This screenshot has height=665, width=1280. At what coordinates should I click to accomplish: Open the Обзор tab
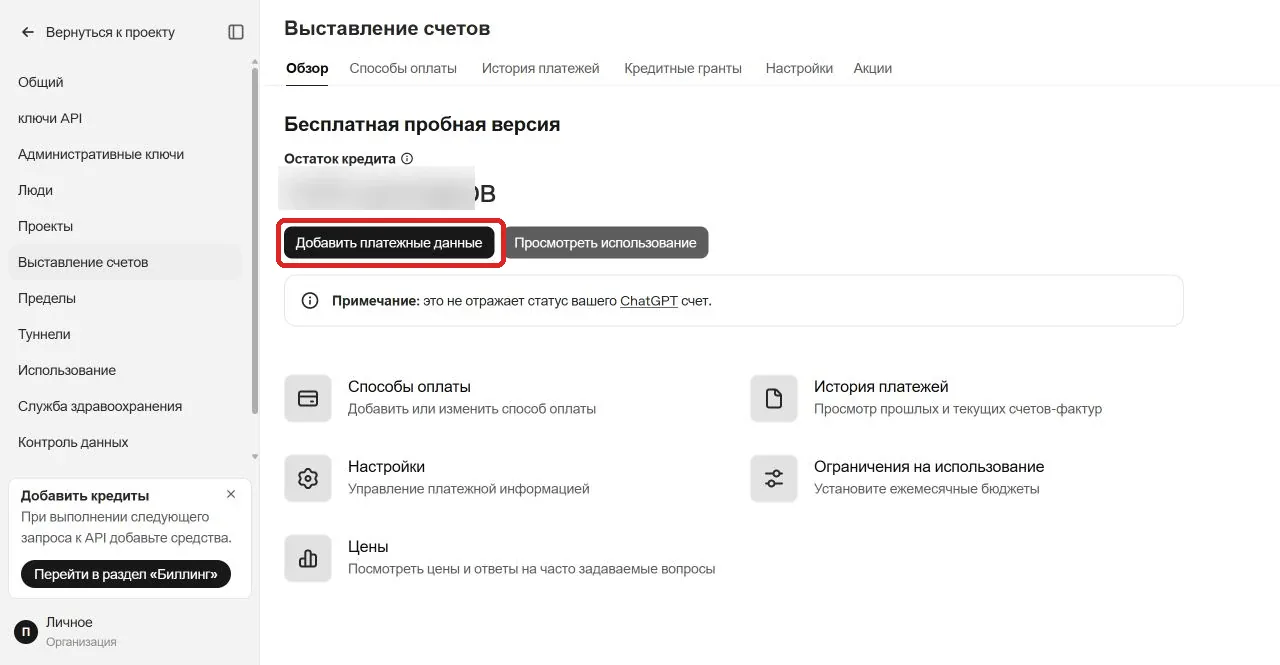(307, 68)
